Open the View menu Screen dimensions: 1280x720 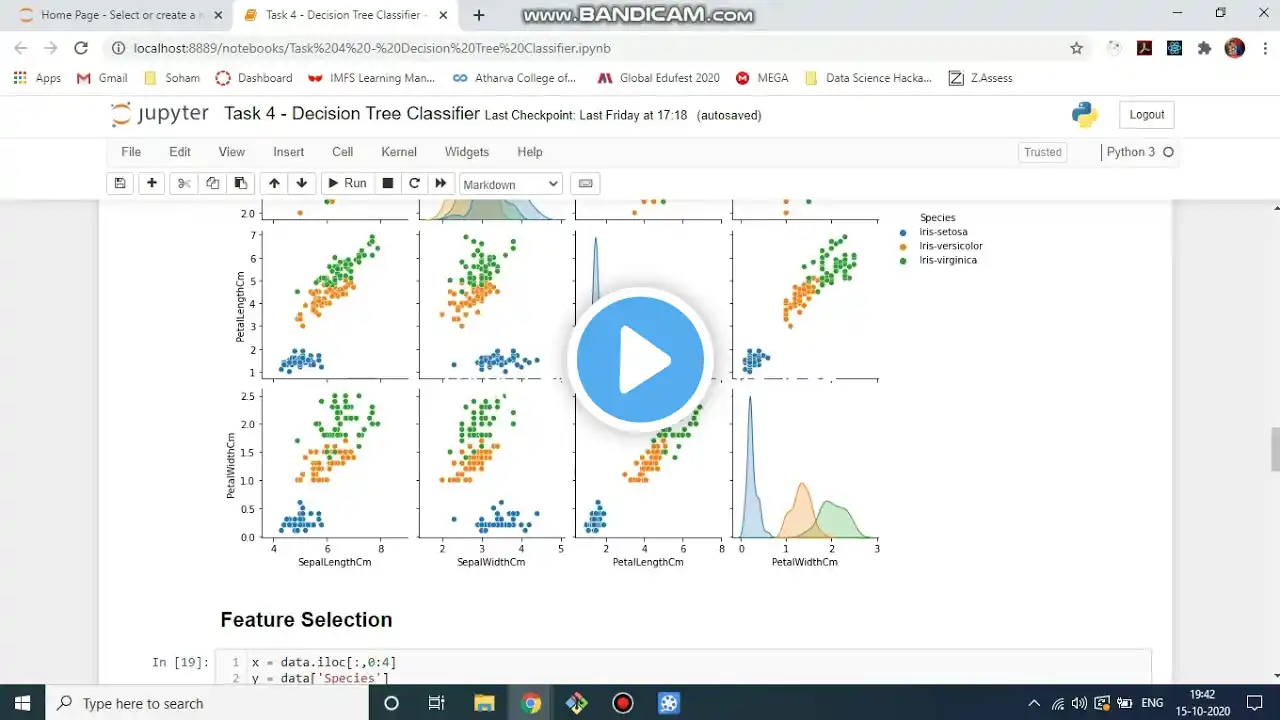point(232,152)
